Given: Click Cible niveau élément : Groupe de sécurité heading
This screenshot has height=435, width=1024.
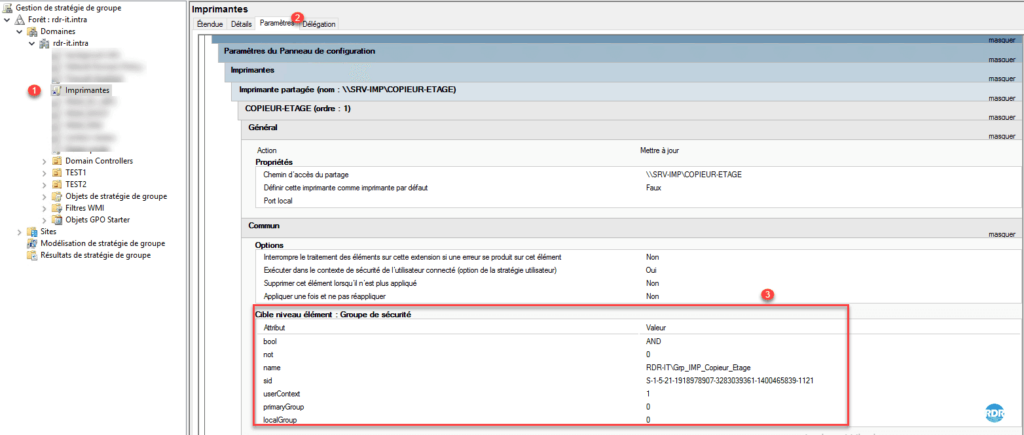Looking at the screenshot, I should tap(332, 315).
